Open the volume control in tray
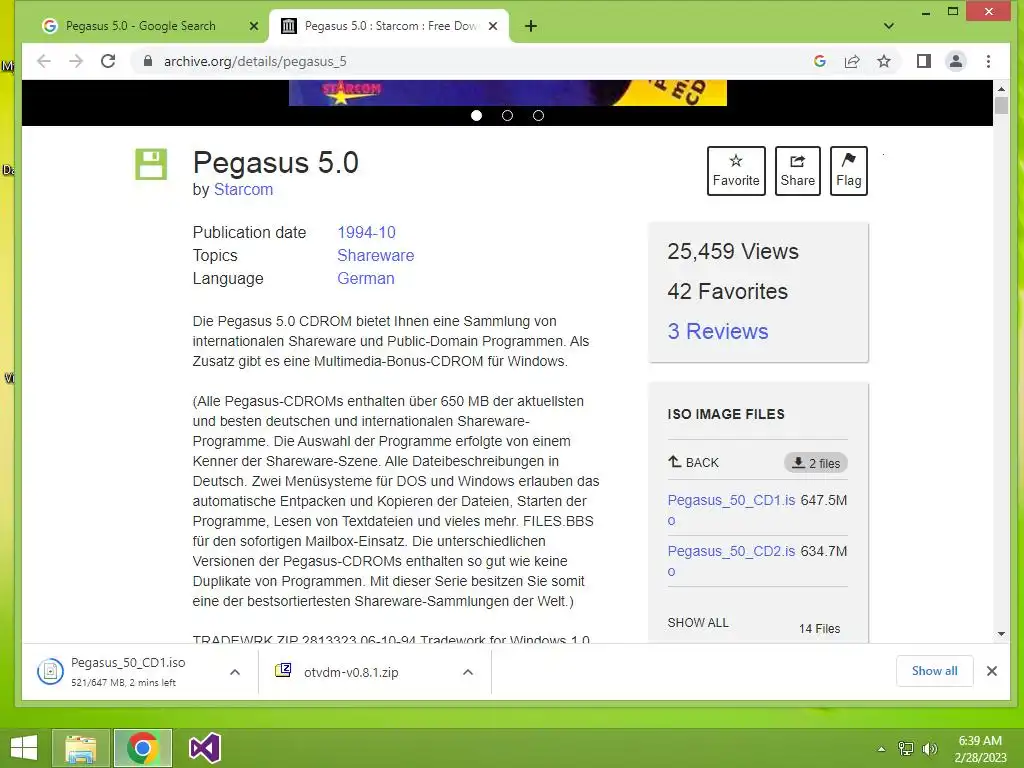1024x768 pixels. click(929, 749)
